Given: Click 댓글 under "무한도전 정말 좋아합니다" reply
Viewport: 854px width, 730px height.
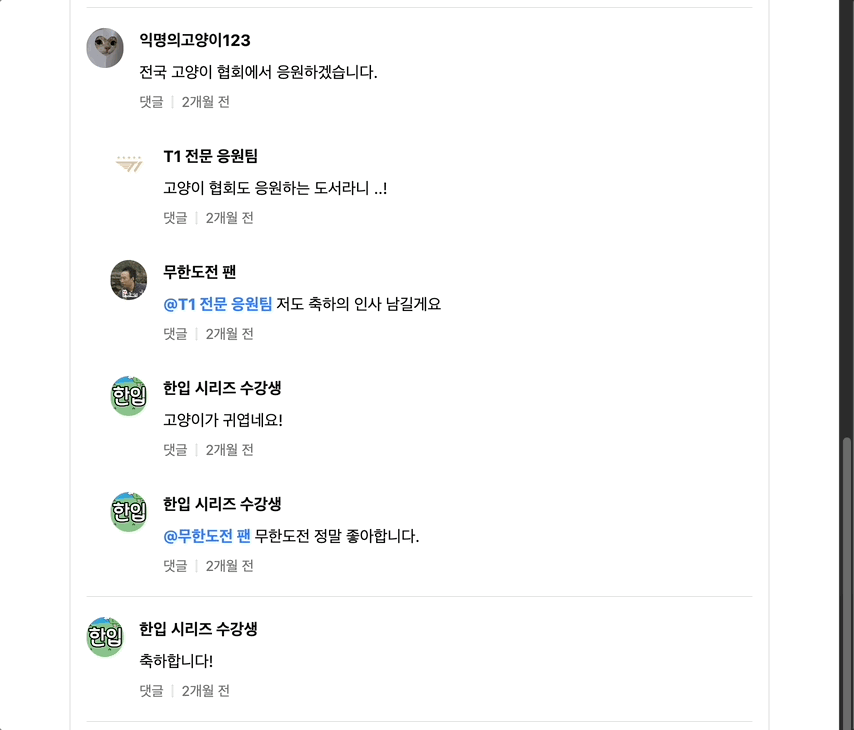Looking at the screenshot, I should coord(175,566).
